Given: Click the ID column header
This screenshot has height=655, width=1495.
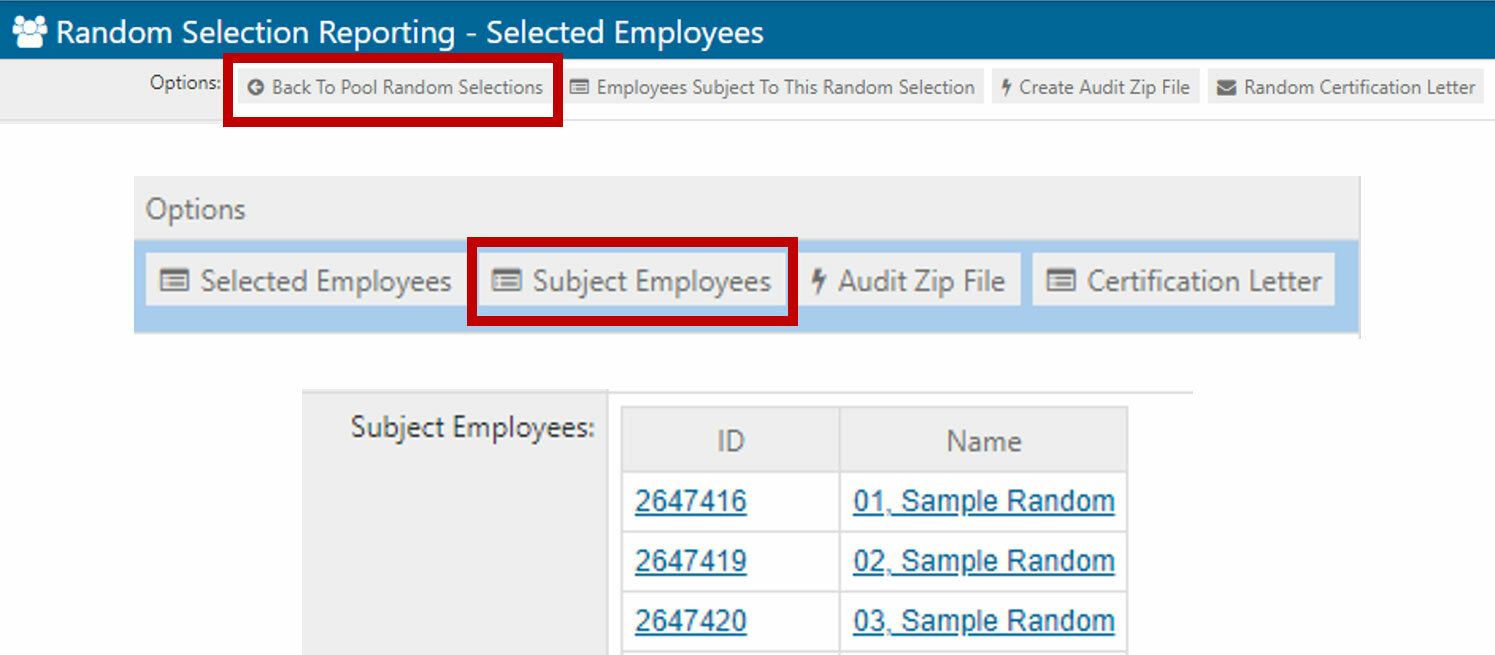Looking at the screenshot, I should click(x=730, y=441).
